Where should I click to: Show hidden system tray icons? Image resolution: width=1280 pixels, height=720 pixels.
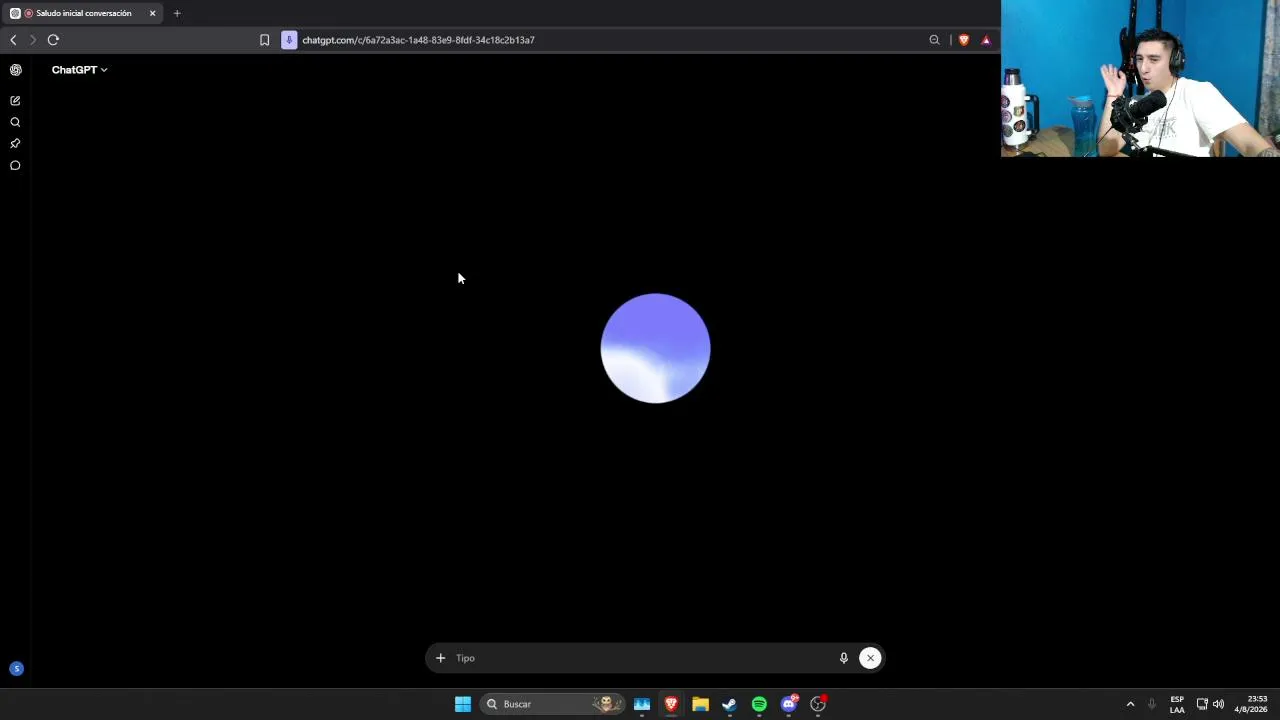1131,704
